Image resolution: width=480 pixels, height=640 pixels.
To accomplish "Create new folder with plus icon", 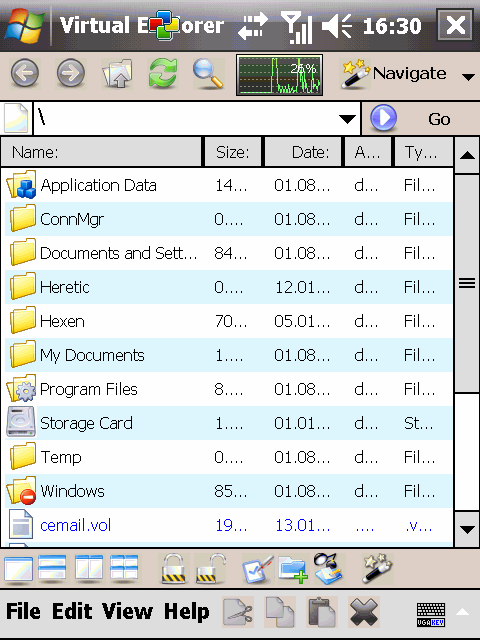I will pyautogui.click(x=293, y=569).
